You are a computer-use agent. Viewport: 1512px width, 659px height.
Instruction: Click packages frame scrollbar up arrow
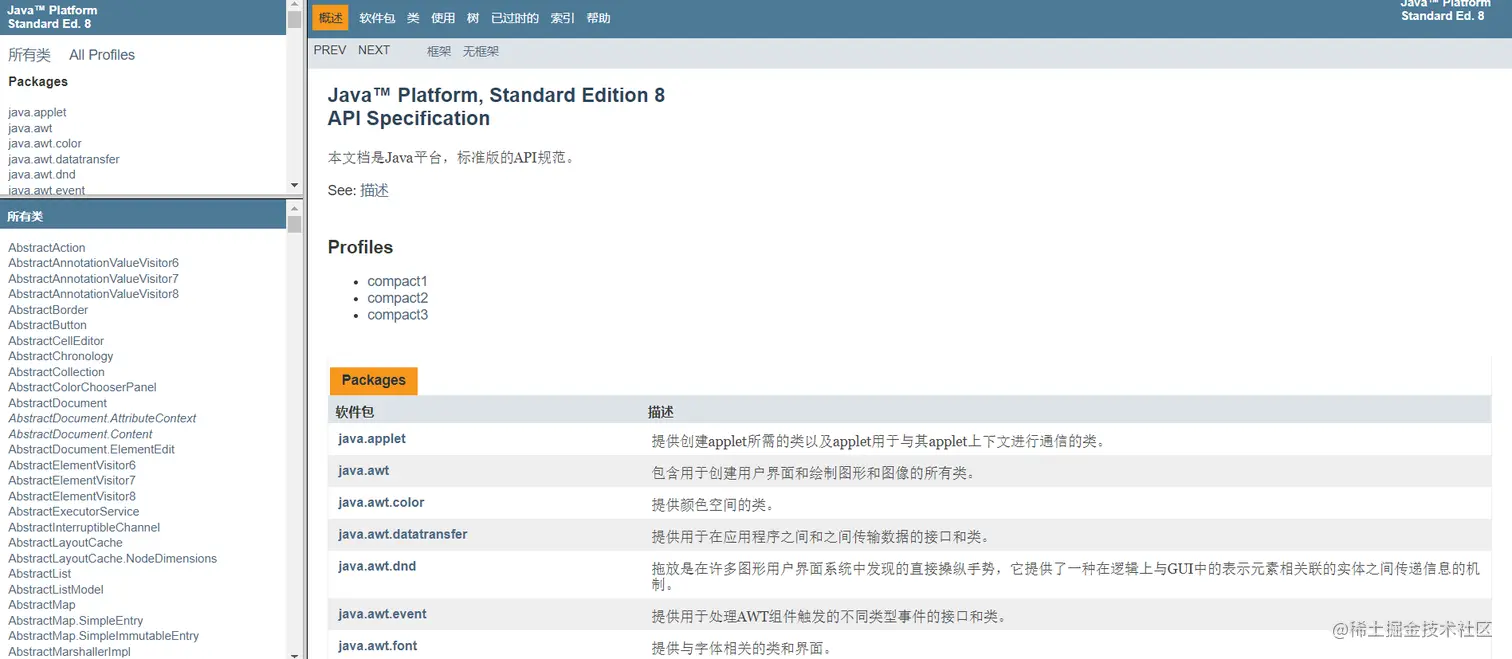pos(294,5)
